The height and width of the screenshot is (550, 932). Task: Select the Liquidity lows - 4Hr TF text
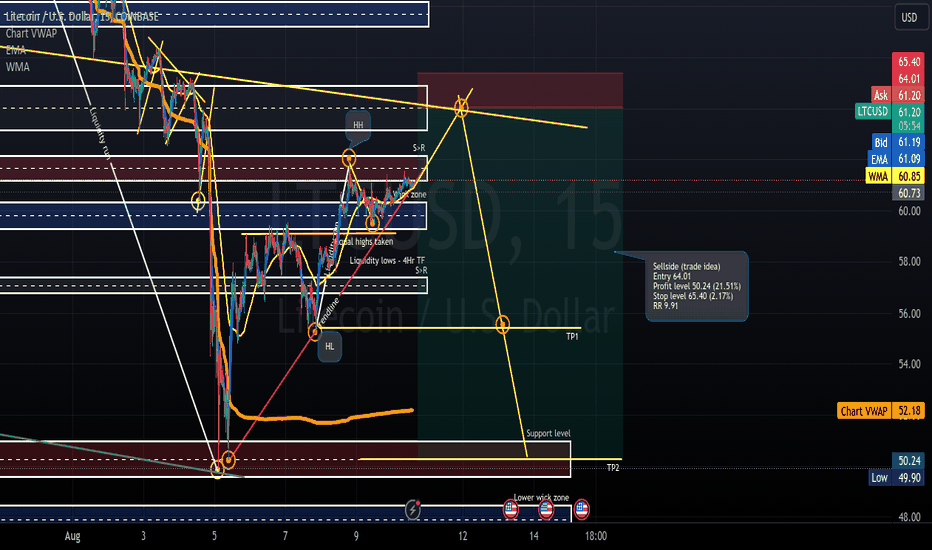[387, 260]
